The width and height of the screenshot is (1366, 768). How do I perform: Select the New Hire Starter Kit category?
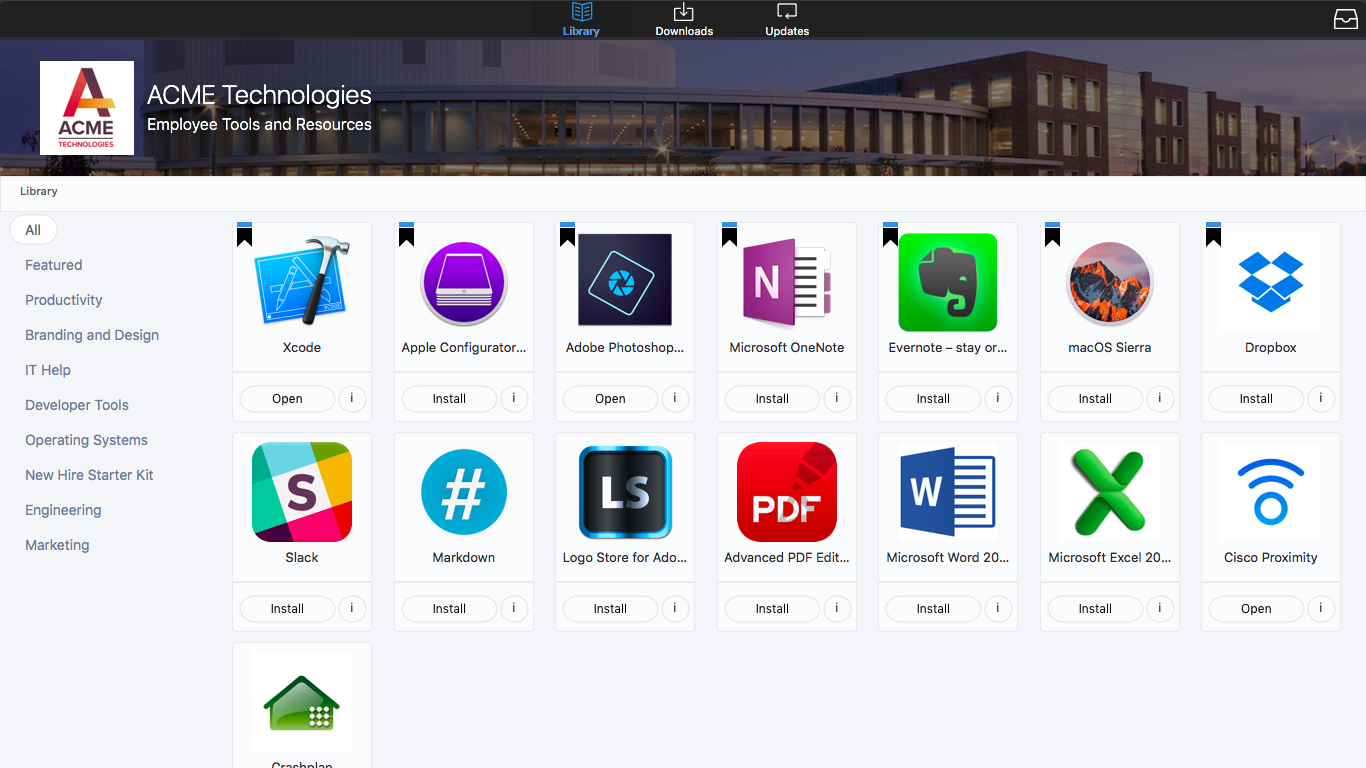tap(89, 475)
